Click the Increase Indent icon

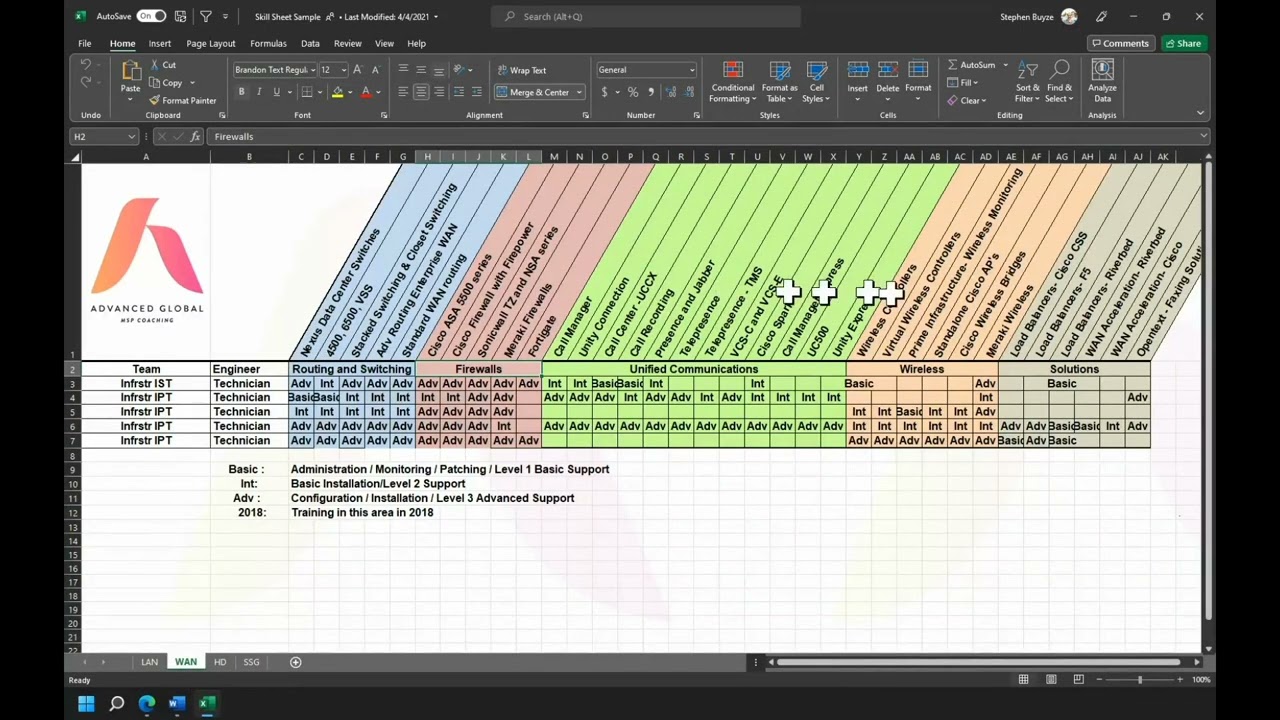[x=477, y=92]
